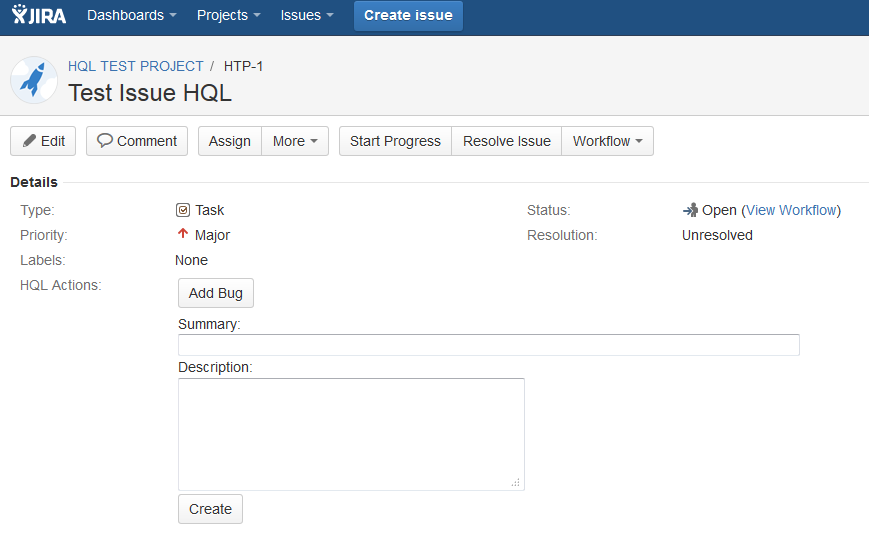Add a Comment using the Comment button
869x539 pixels.
[137, 141]
